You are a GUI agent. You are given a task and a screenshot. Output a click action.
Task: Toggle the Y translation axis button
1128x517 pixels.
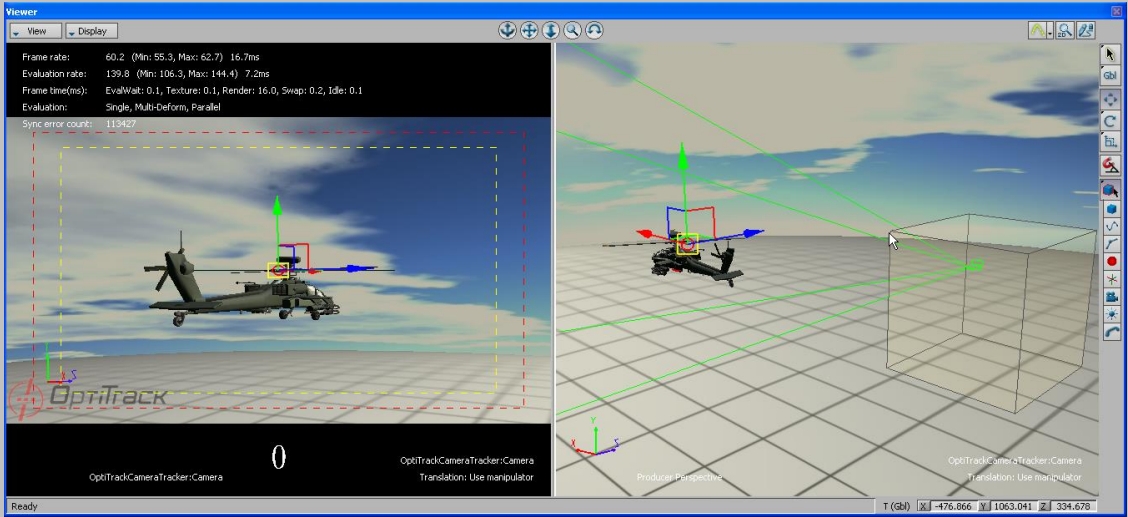pos(983,506)
